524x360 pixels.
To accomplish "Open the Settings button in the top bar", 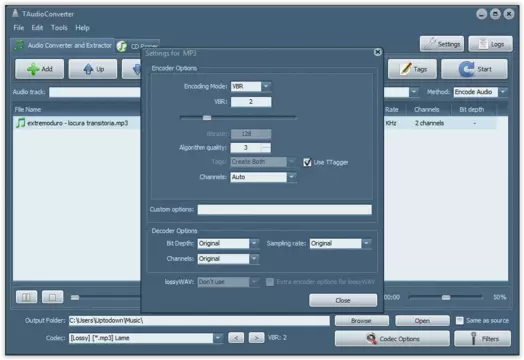I will point(442,44).
